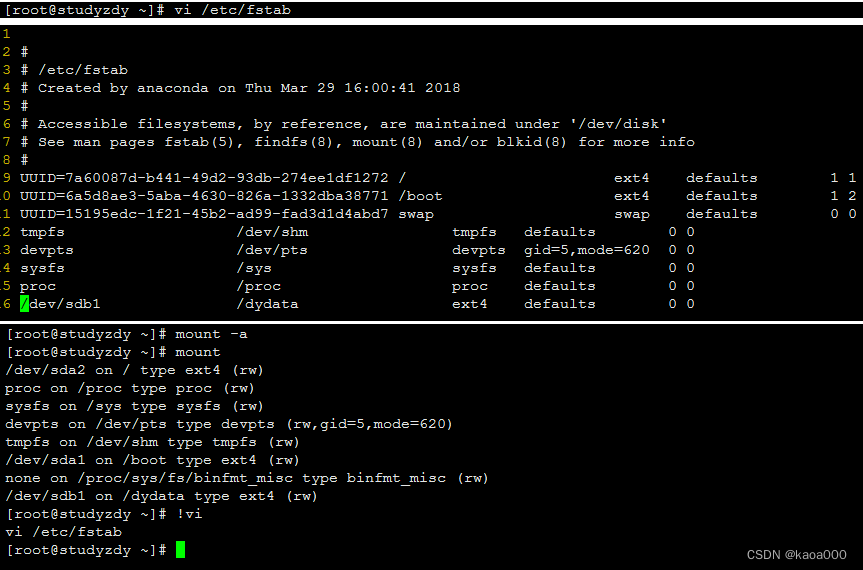Click the '/sys' mount point in fstab
The height and width of the screenshot is (570, 863).
254,268
